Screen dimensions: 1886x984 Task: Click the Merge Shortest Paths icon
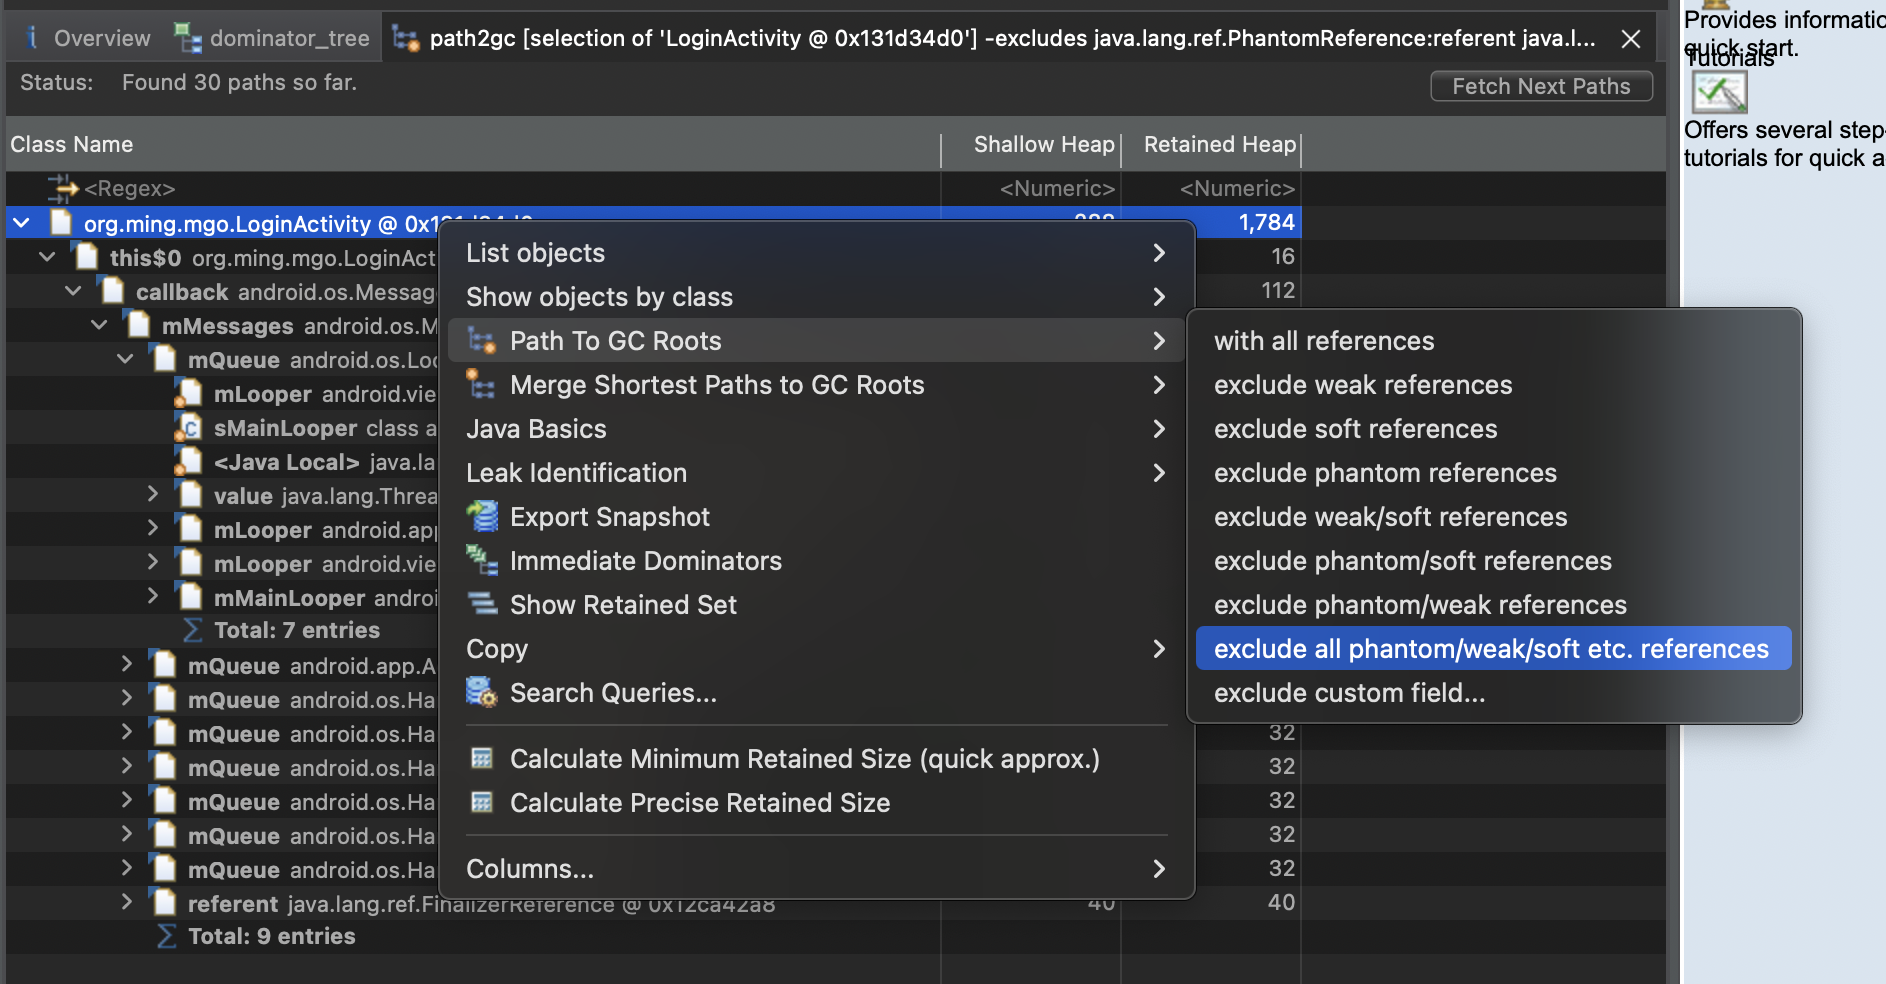click(x=483, y=385)
